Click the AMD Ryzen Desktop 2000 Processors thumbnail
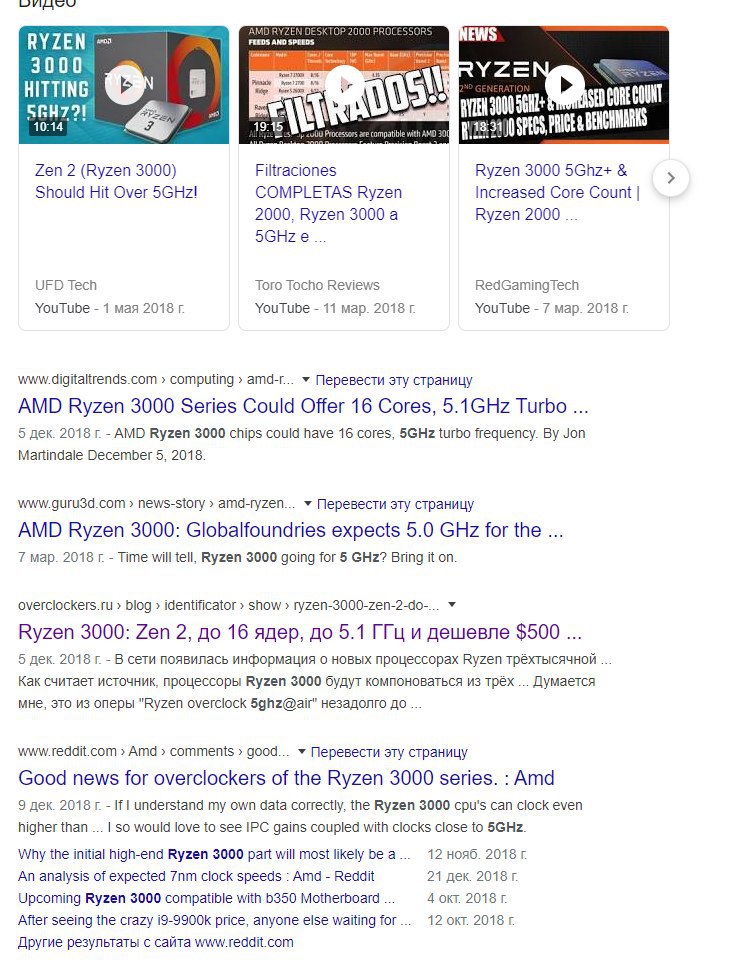729x975 pixels. 344,85
